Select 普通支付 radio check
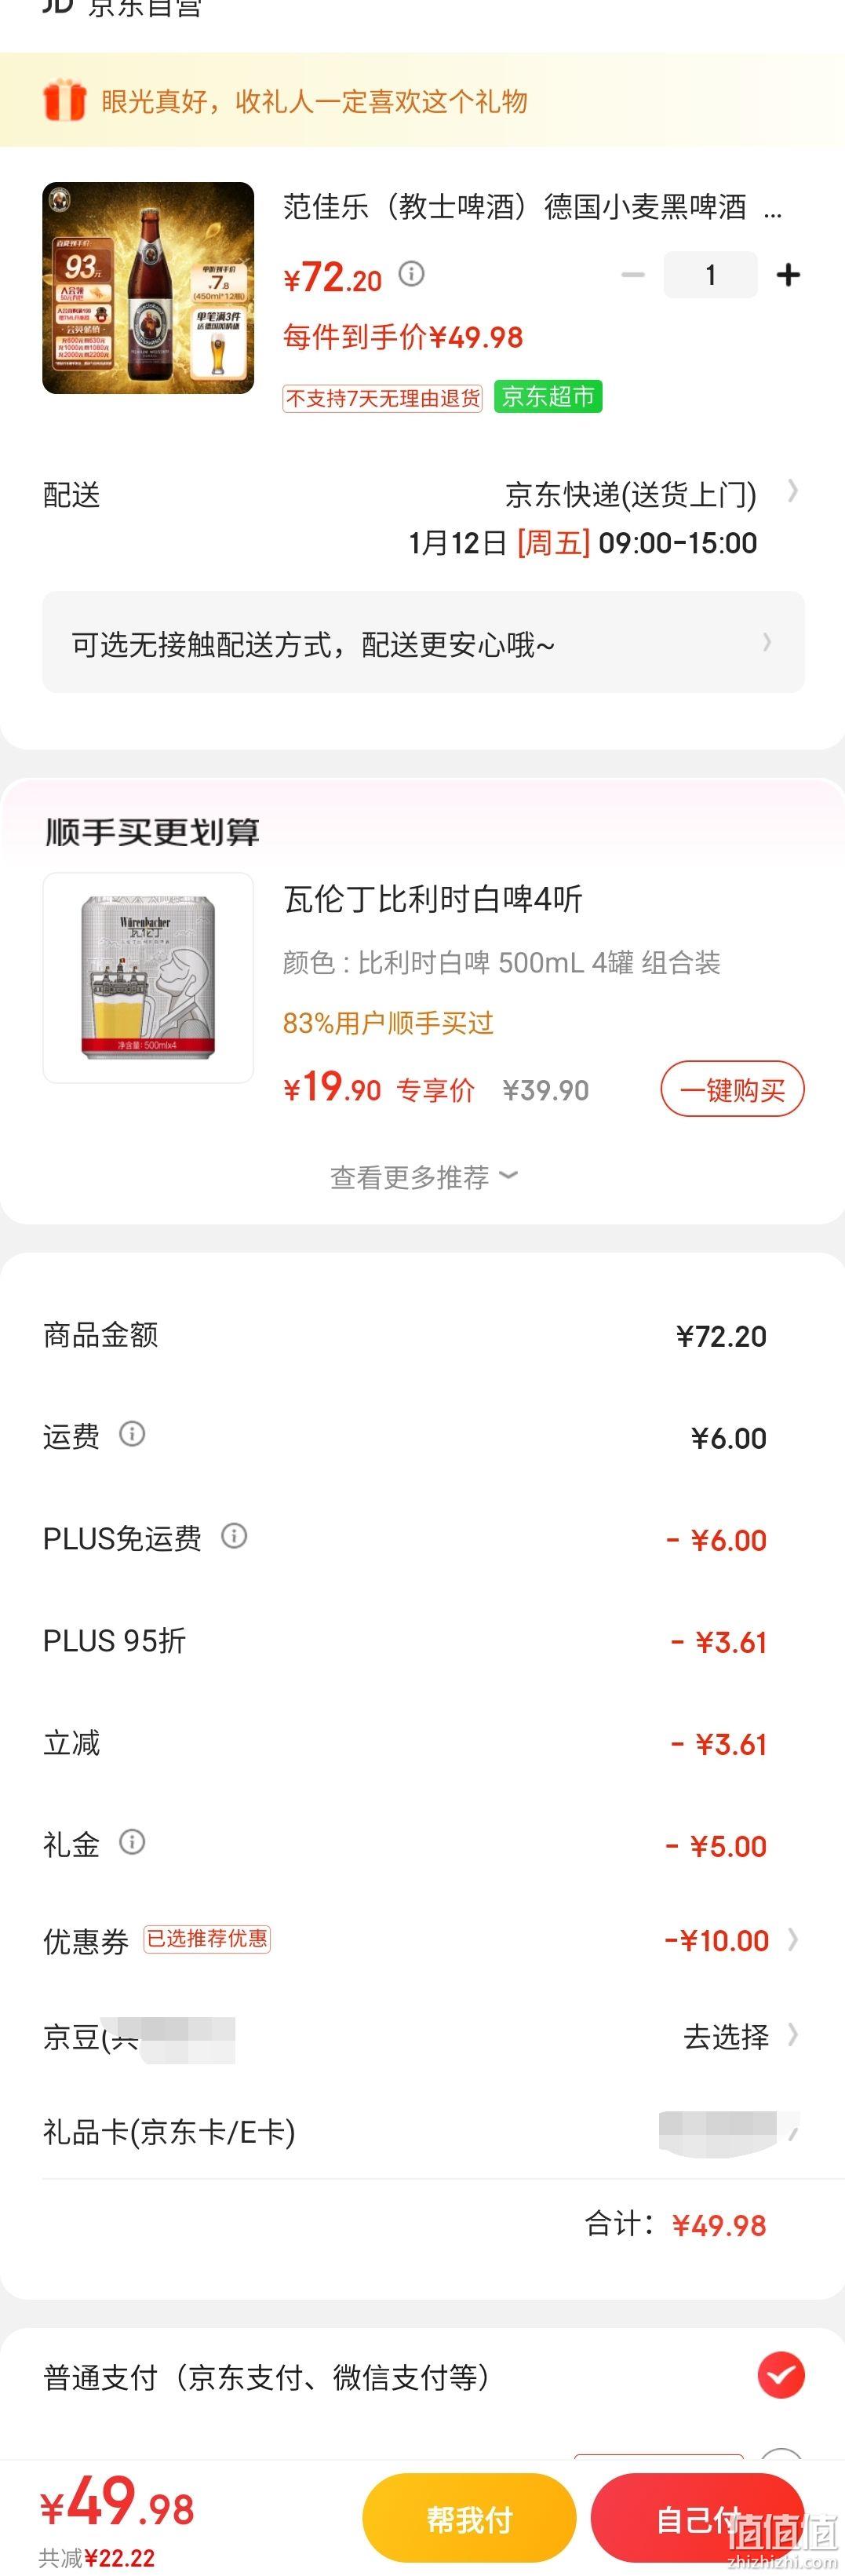The width and height of the screenshot is (845, 2576). pos(781,2375)
